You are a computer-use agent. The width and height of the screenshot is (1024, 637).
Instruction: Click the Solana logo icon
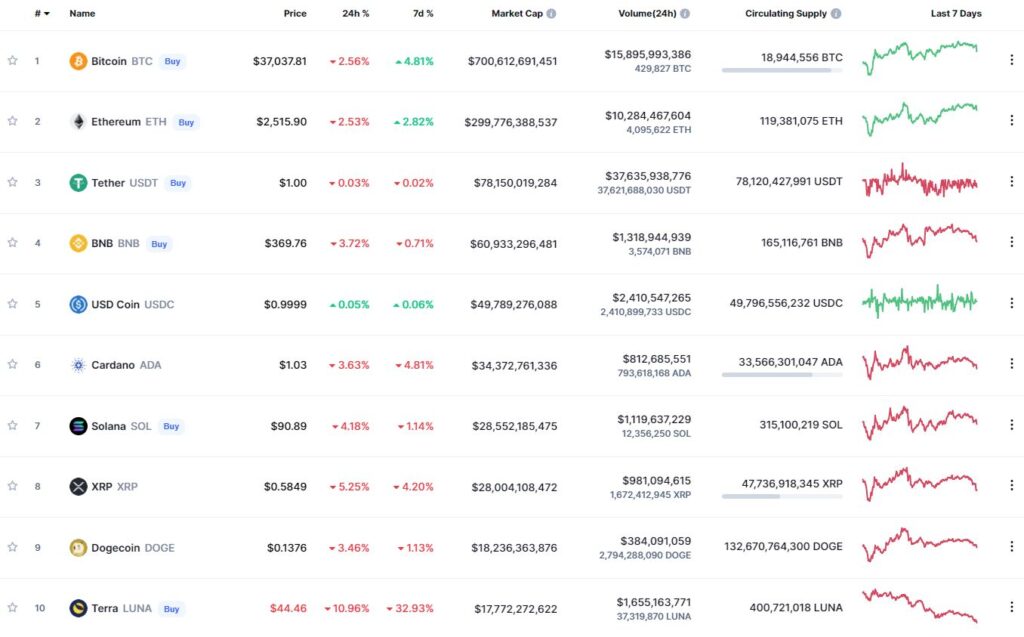point(78,426)
